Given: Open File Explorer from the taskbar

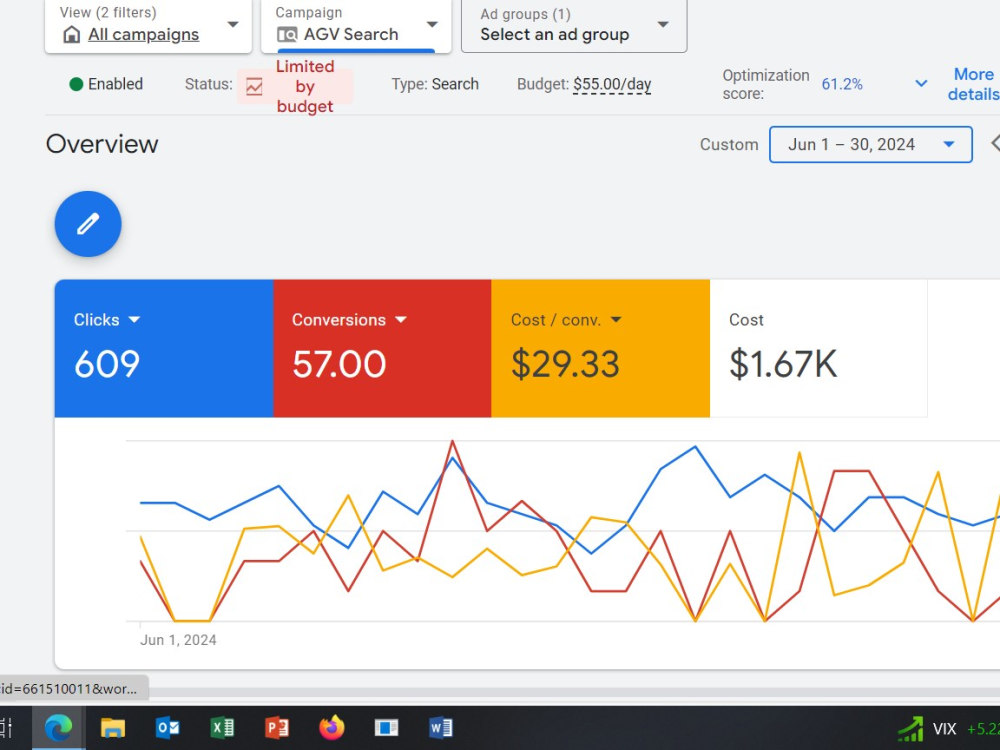Looking at the screenshot, I should pyautogui.click(x=113, y=728).
